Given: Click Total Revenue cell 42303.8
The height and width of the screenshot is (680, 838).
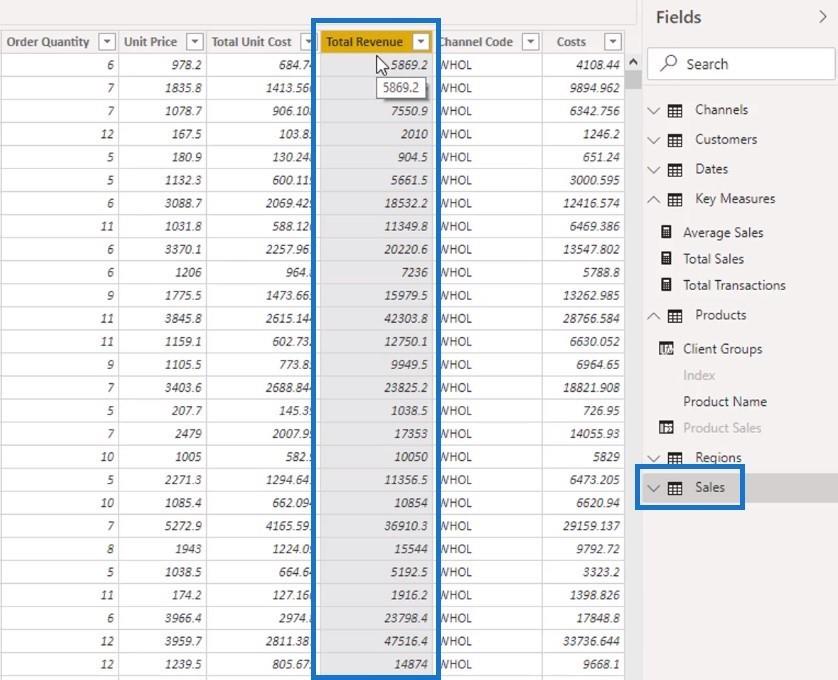Looking at the screenshot, I should pyautogui.click(x=376, y=319).
